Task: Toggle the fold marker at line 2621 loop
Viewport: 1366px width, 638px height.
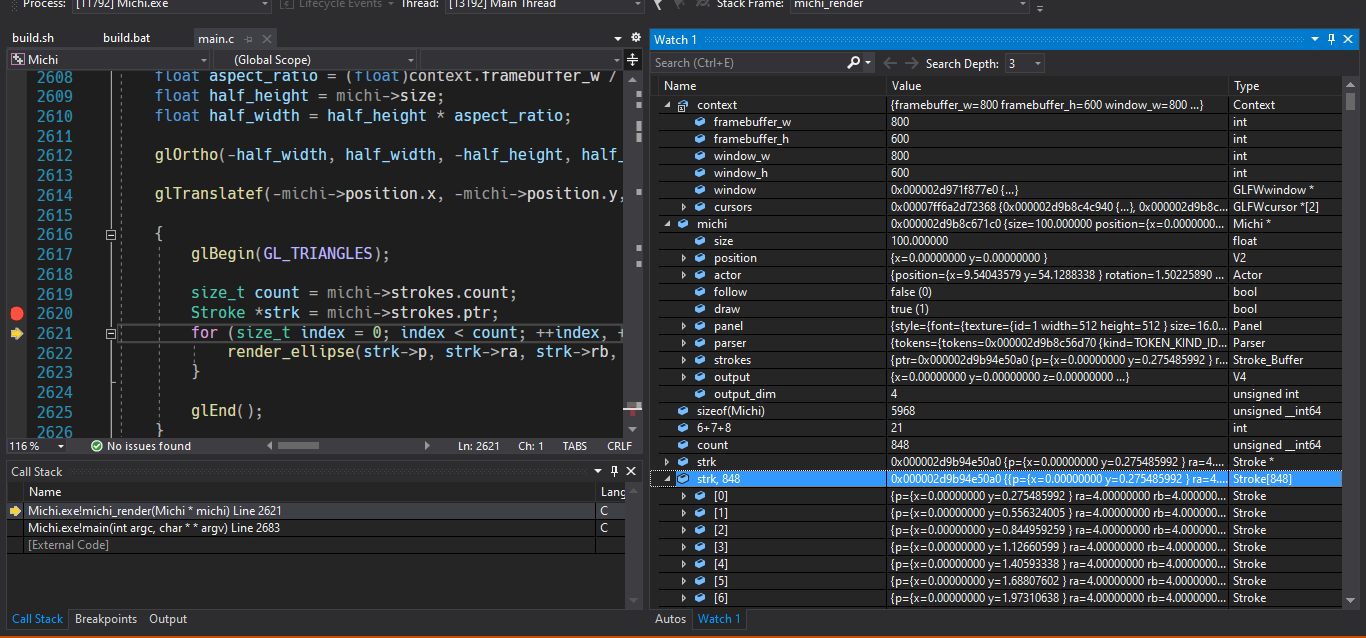Action: 111,333
